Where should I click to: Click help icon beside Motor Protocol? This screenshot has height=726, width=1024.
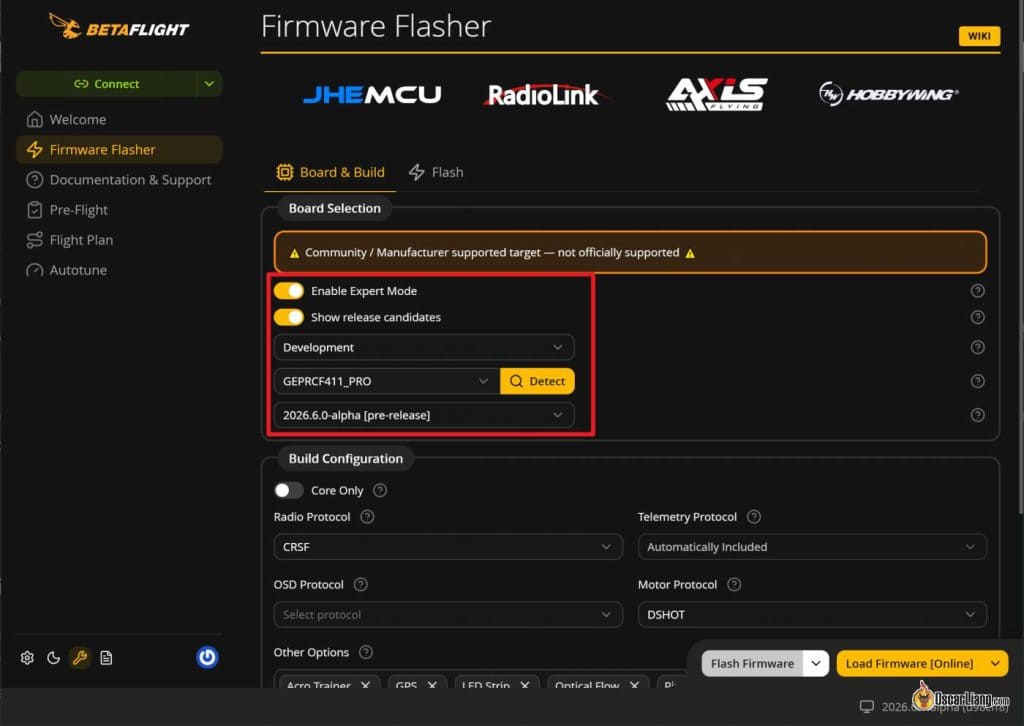[x=734, y=585]
